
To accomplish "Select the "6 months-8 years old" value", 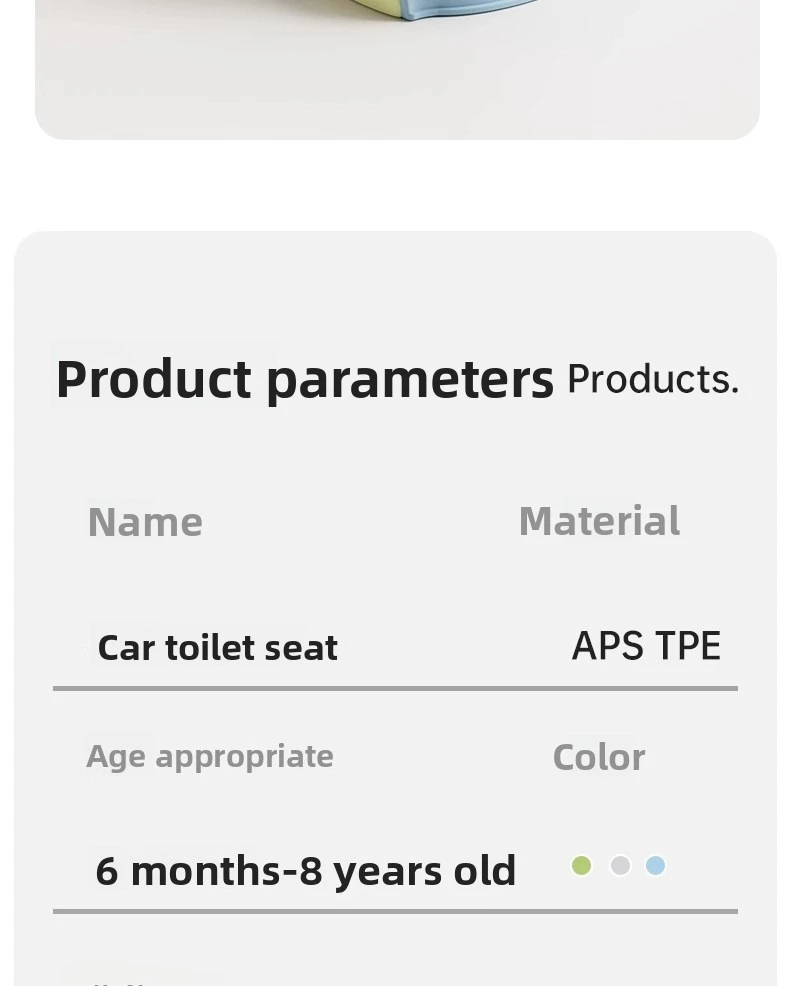I will tap(305, 871).
